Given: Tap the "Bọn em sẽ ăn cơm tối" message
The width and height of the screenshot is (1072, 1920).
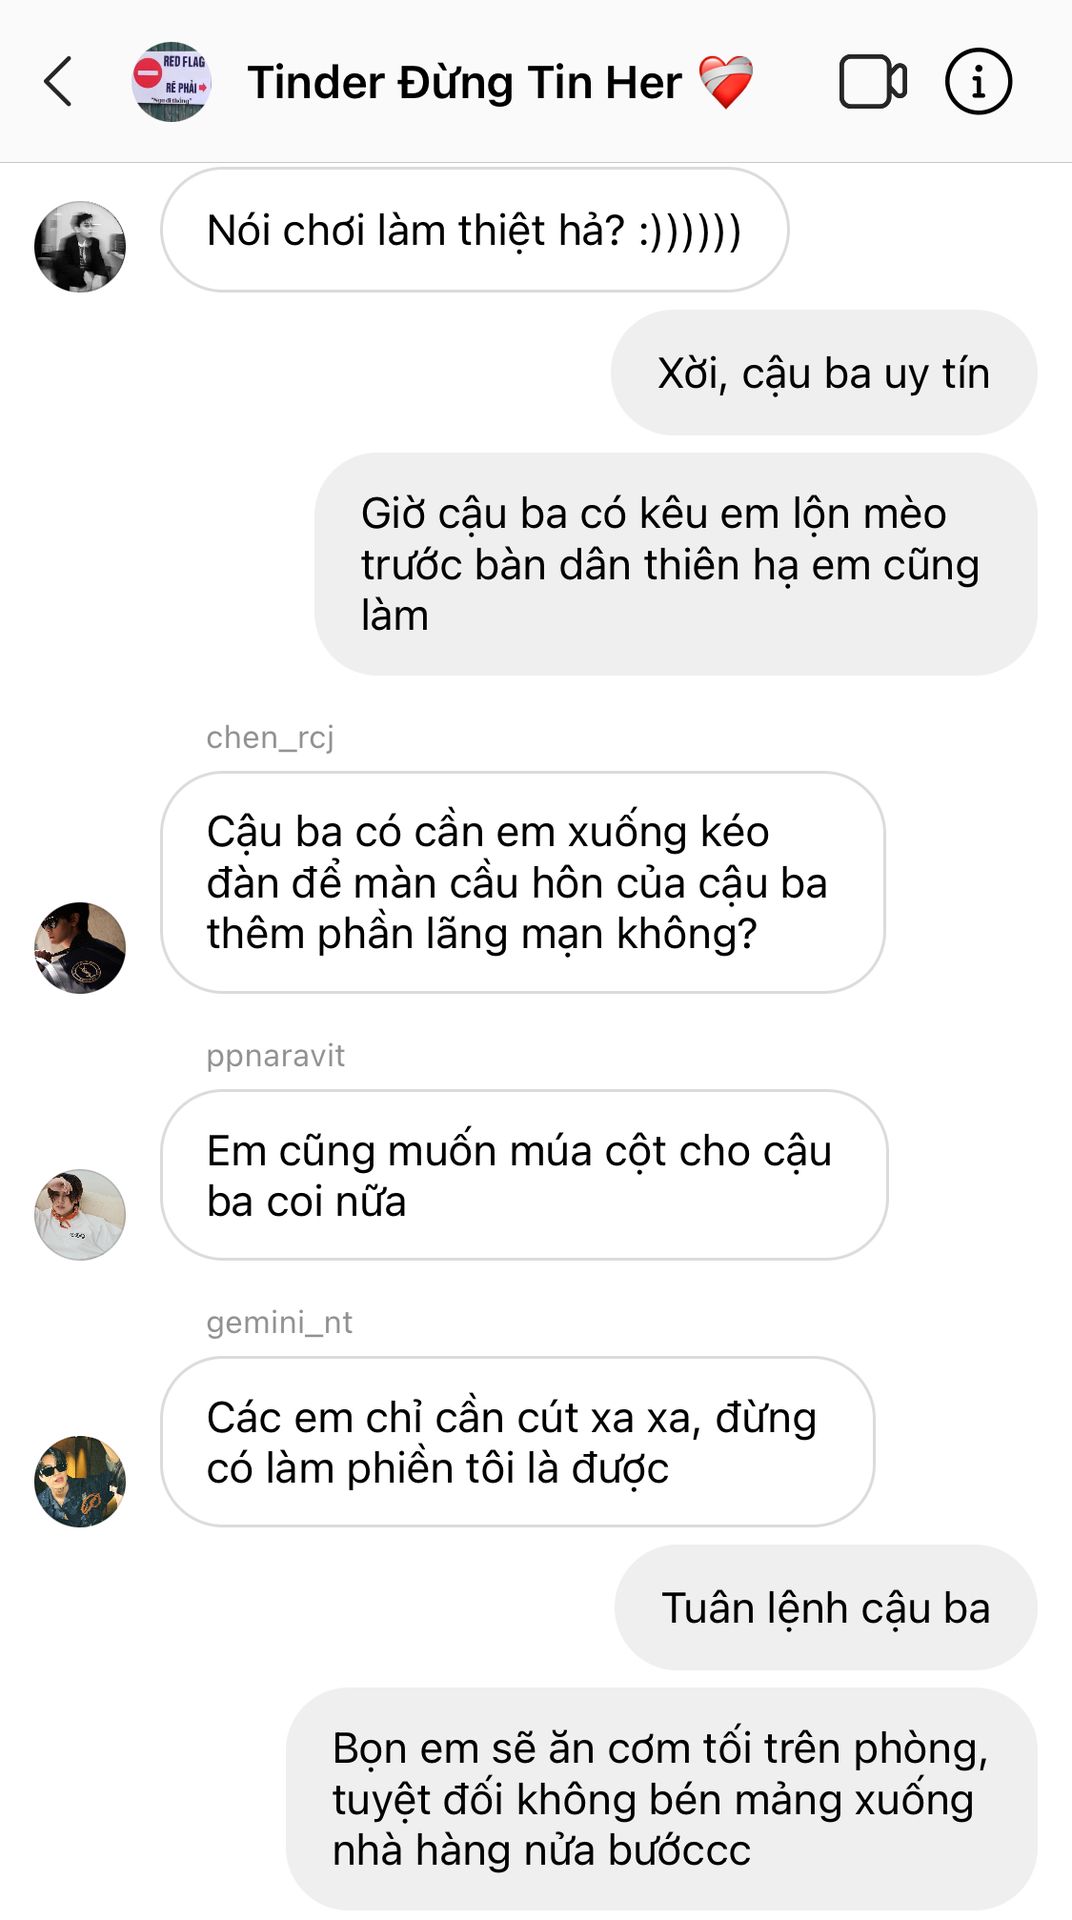Looking at the screenshot, I should point(662,1799).
